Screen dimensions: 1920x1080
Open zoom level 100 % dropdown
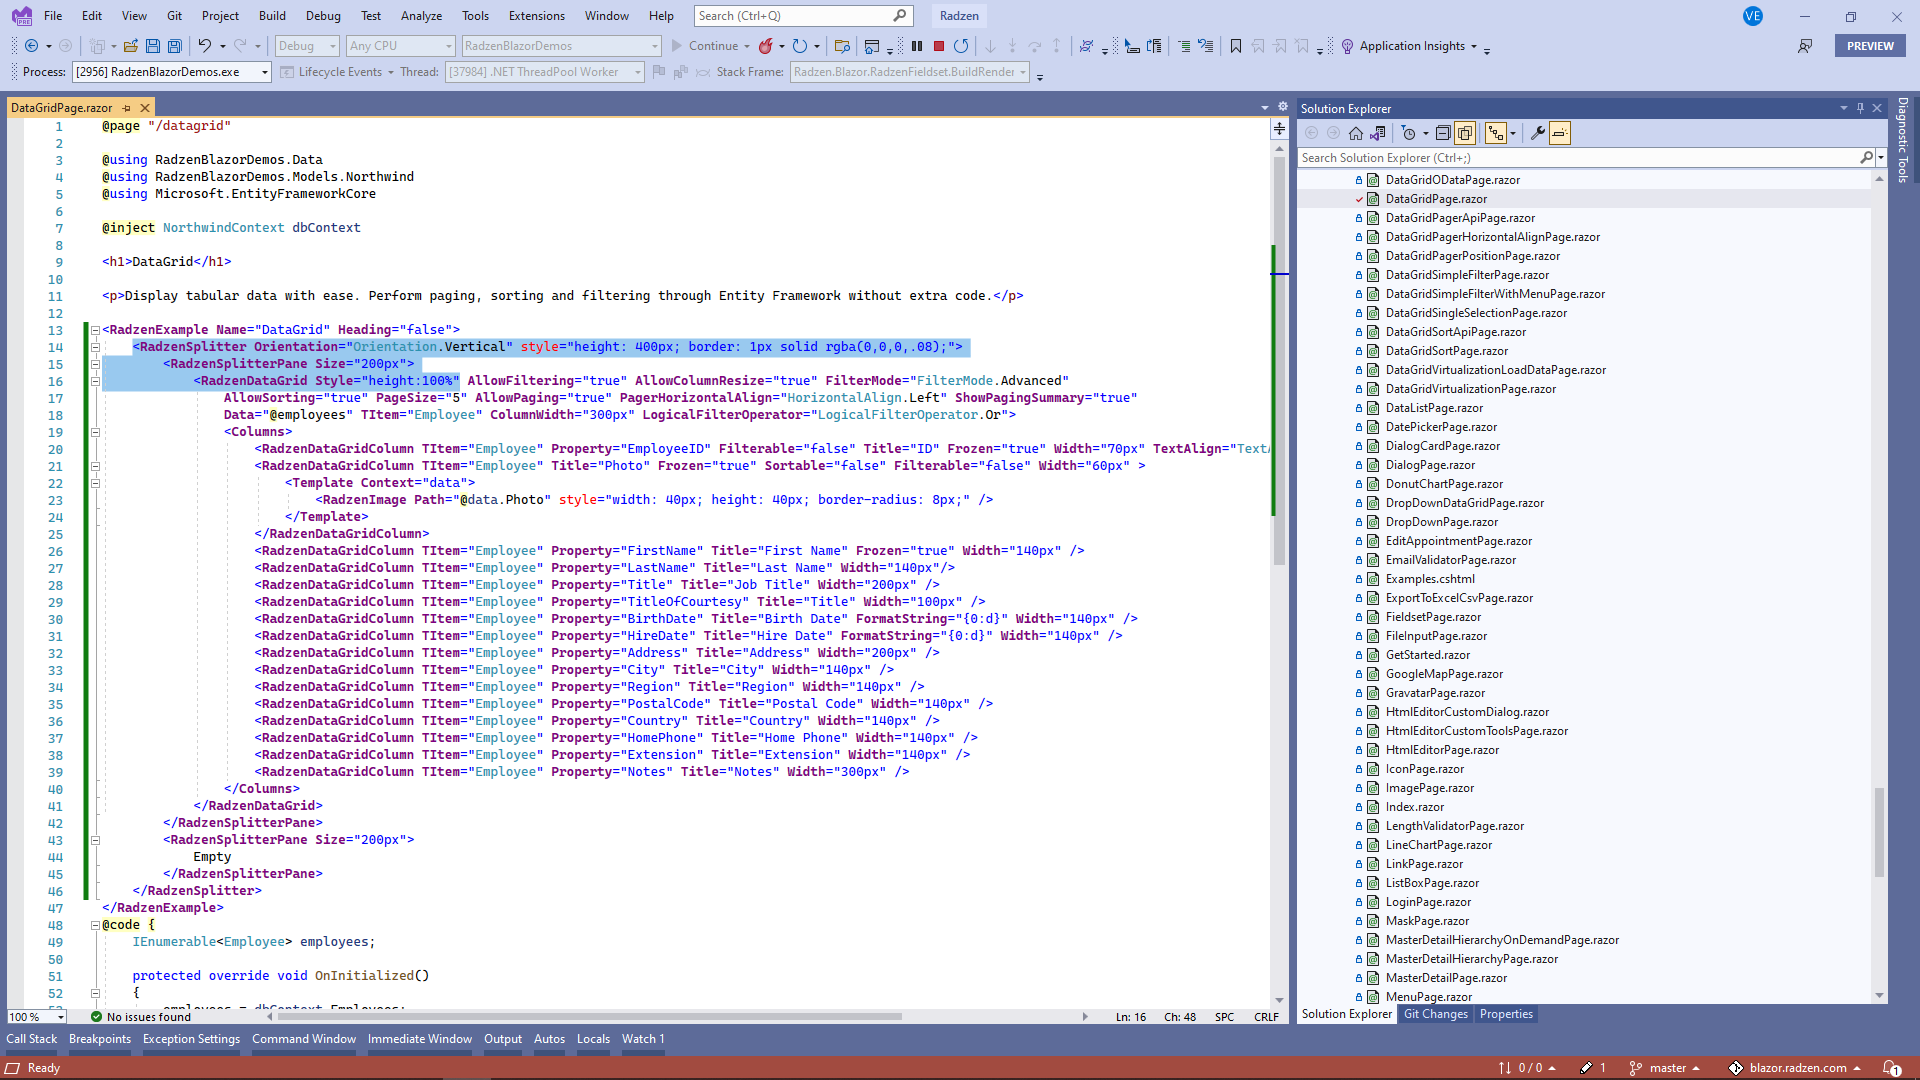(x=37, y=1017)
